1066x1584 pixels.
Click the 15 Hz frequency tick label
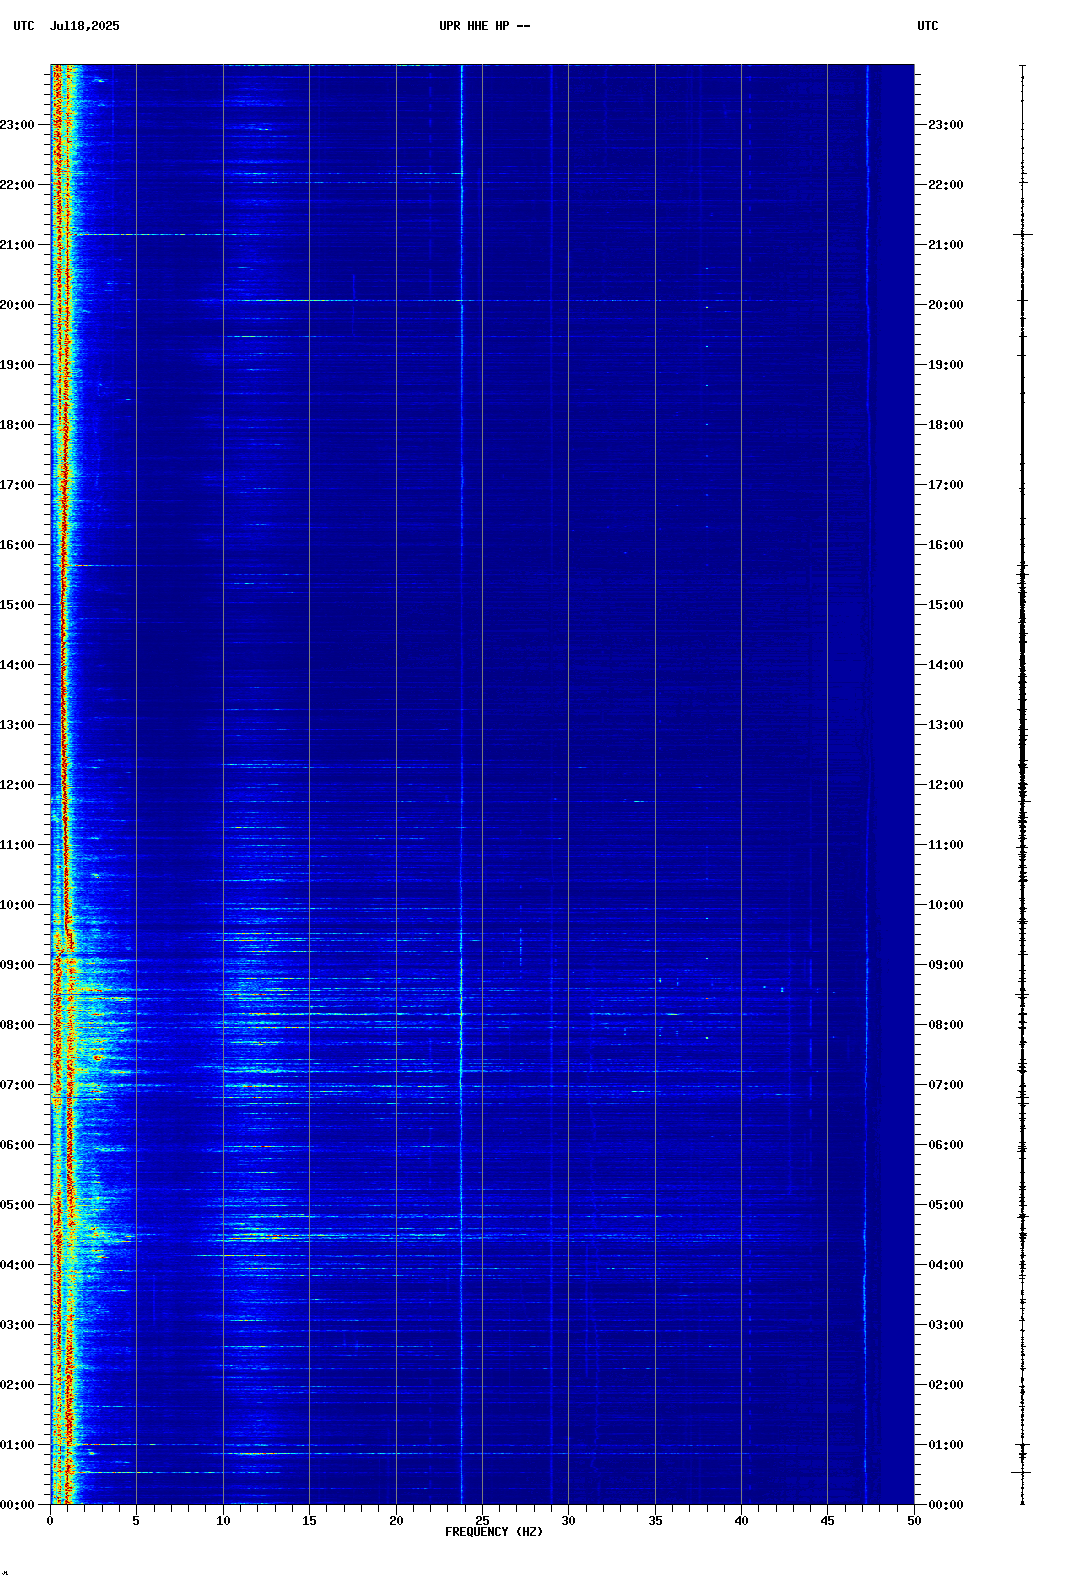coord(309,1521)
